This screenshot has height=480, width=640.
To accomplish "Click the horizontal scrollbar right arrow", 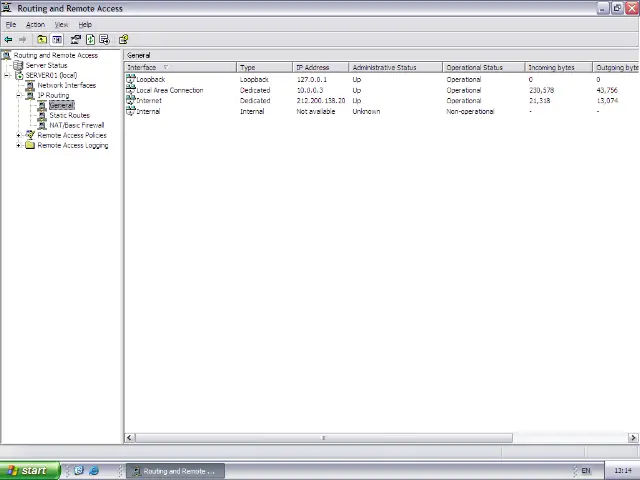I will point(633,438).
